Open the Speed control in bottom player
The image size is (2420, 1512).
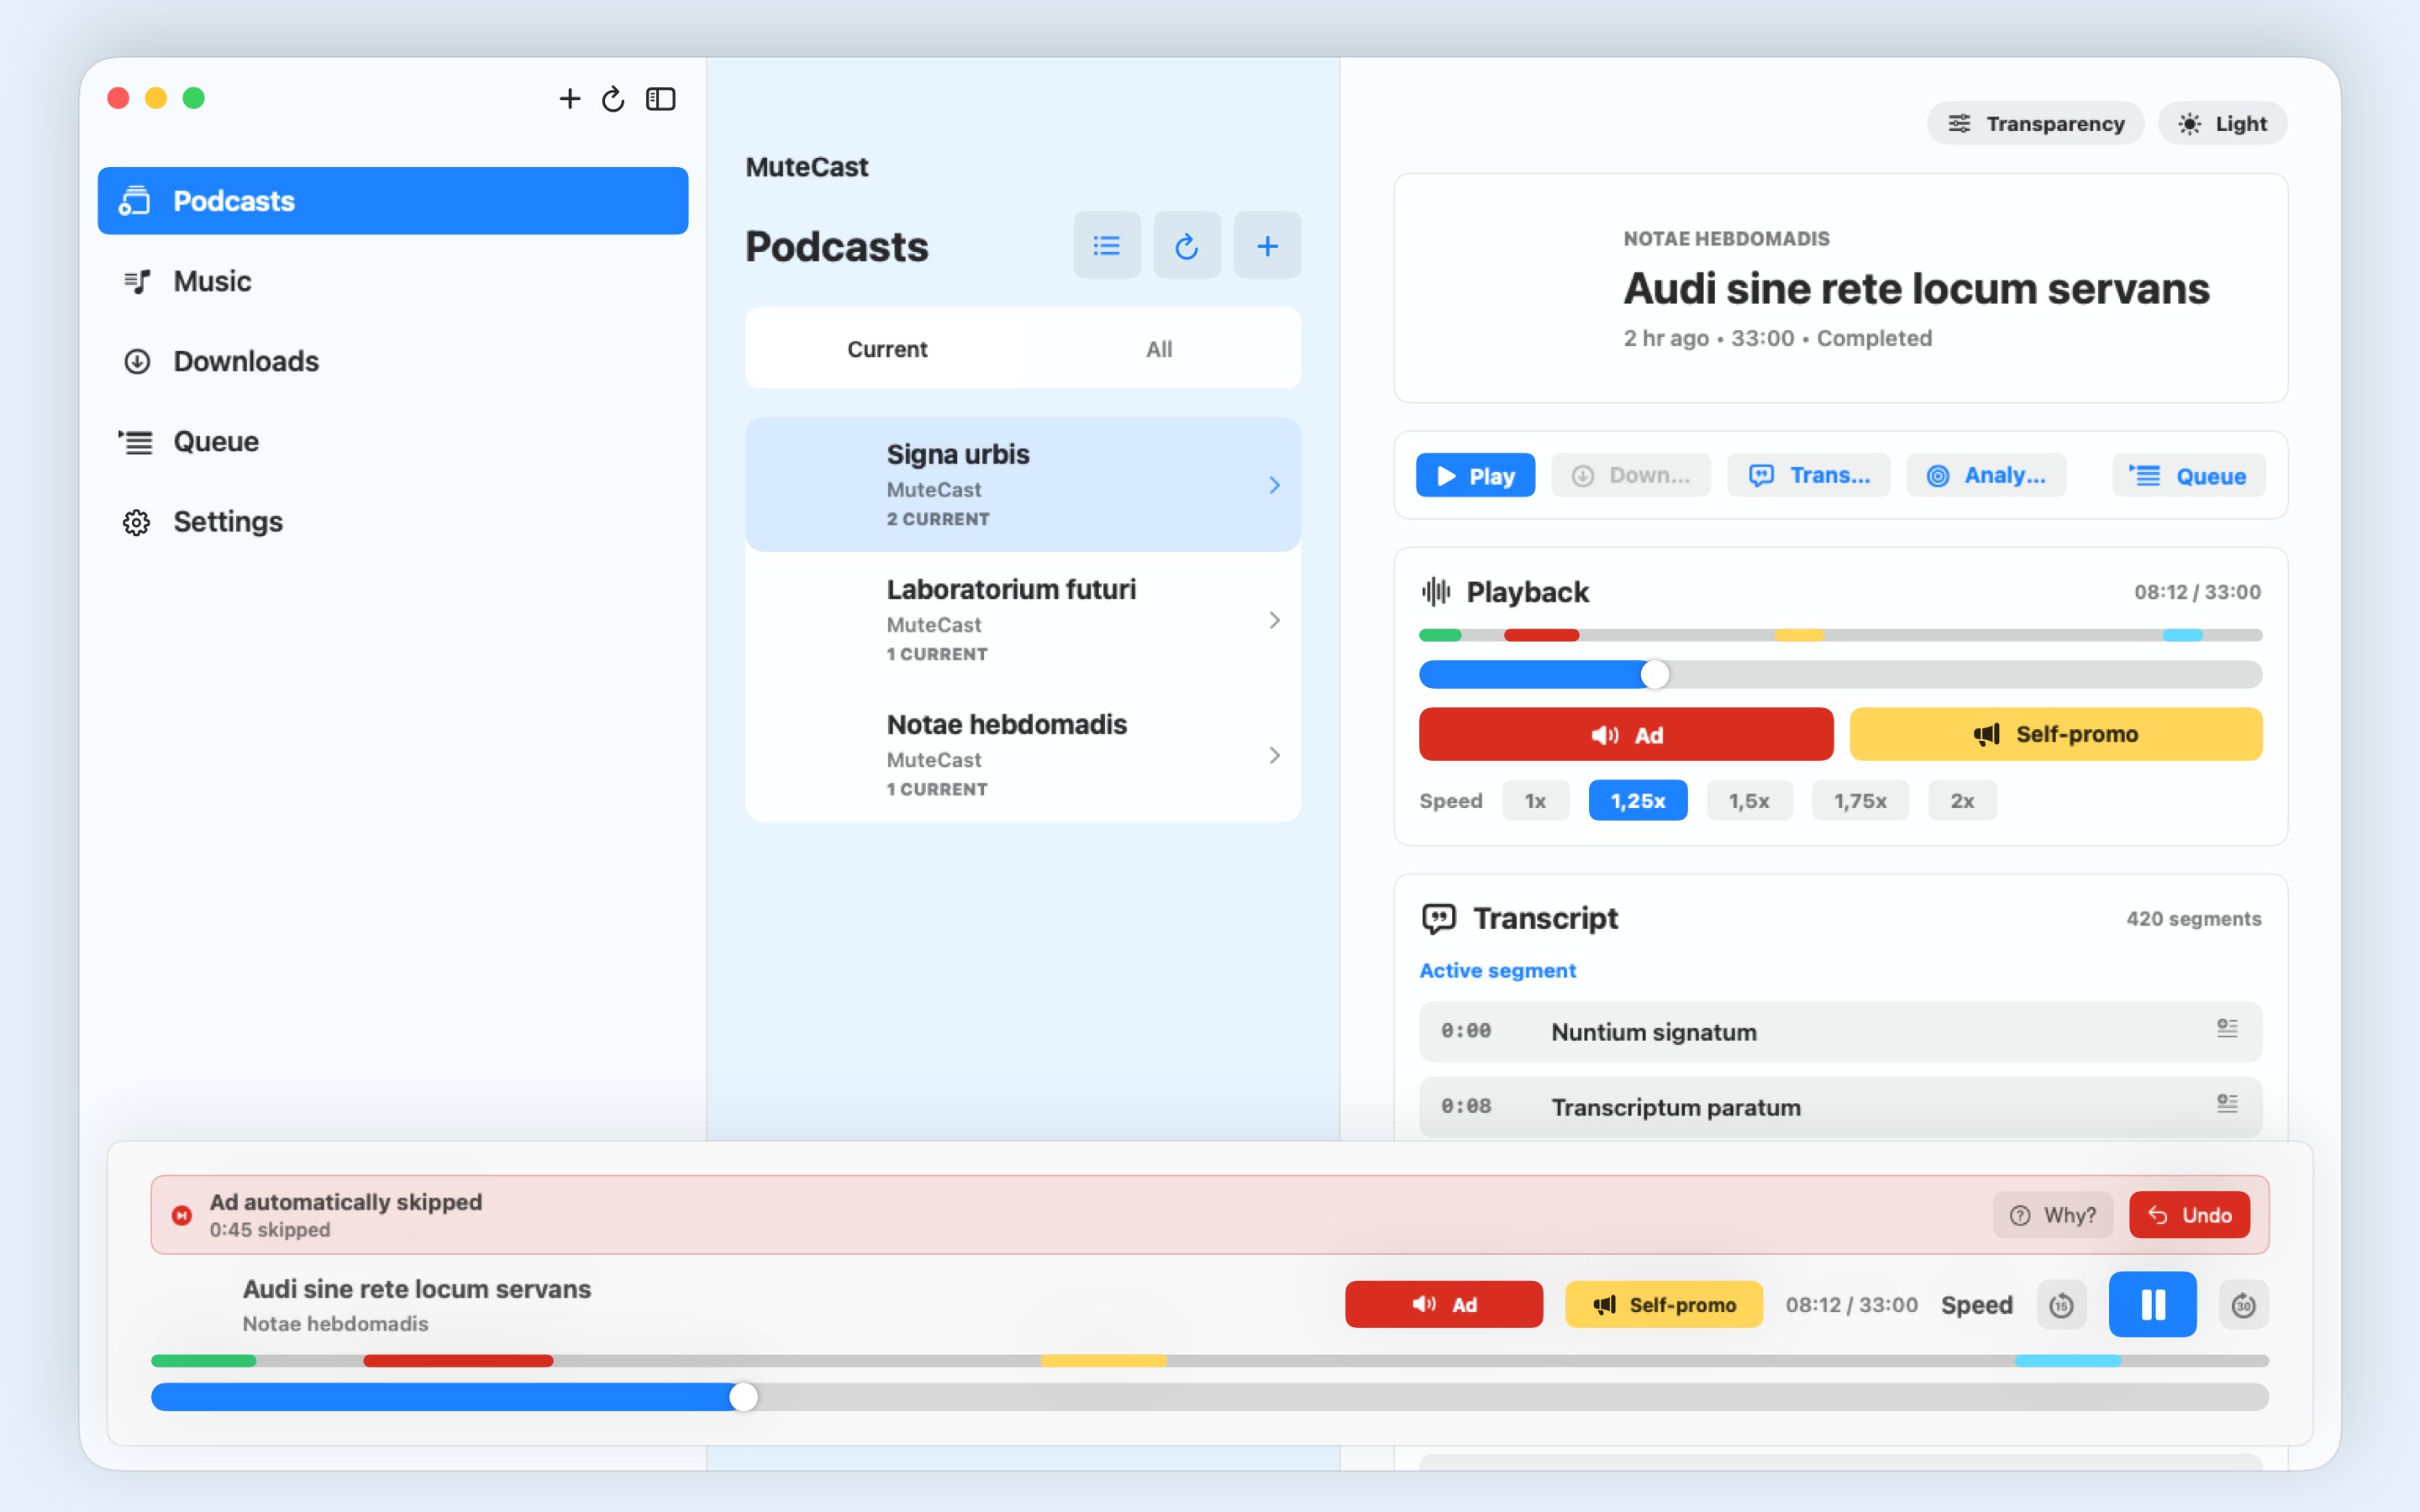(1976, 1305)
